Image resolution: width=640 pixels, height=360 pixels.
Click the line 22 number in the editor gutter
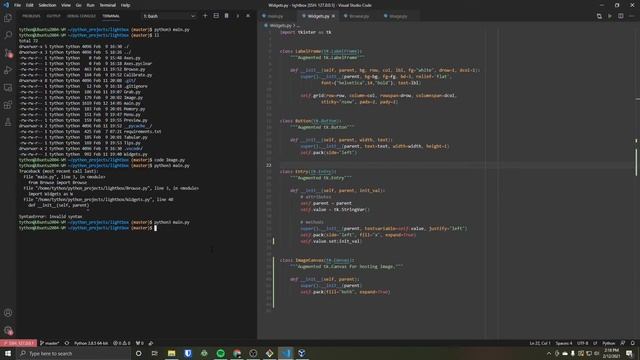pyautogui.click(x=269, y=165)
